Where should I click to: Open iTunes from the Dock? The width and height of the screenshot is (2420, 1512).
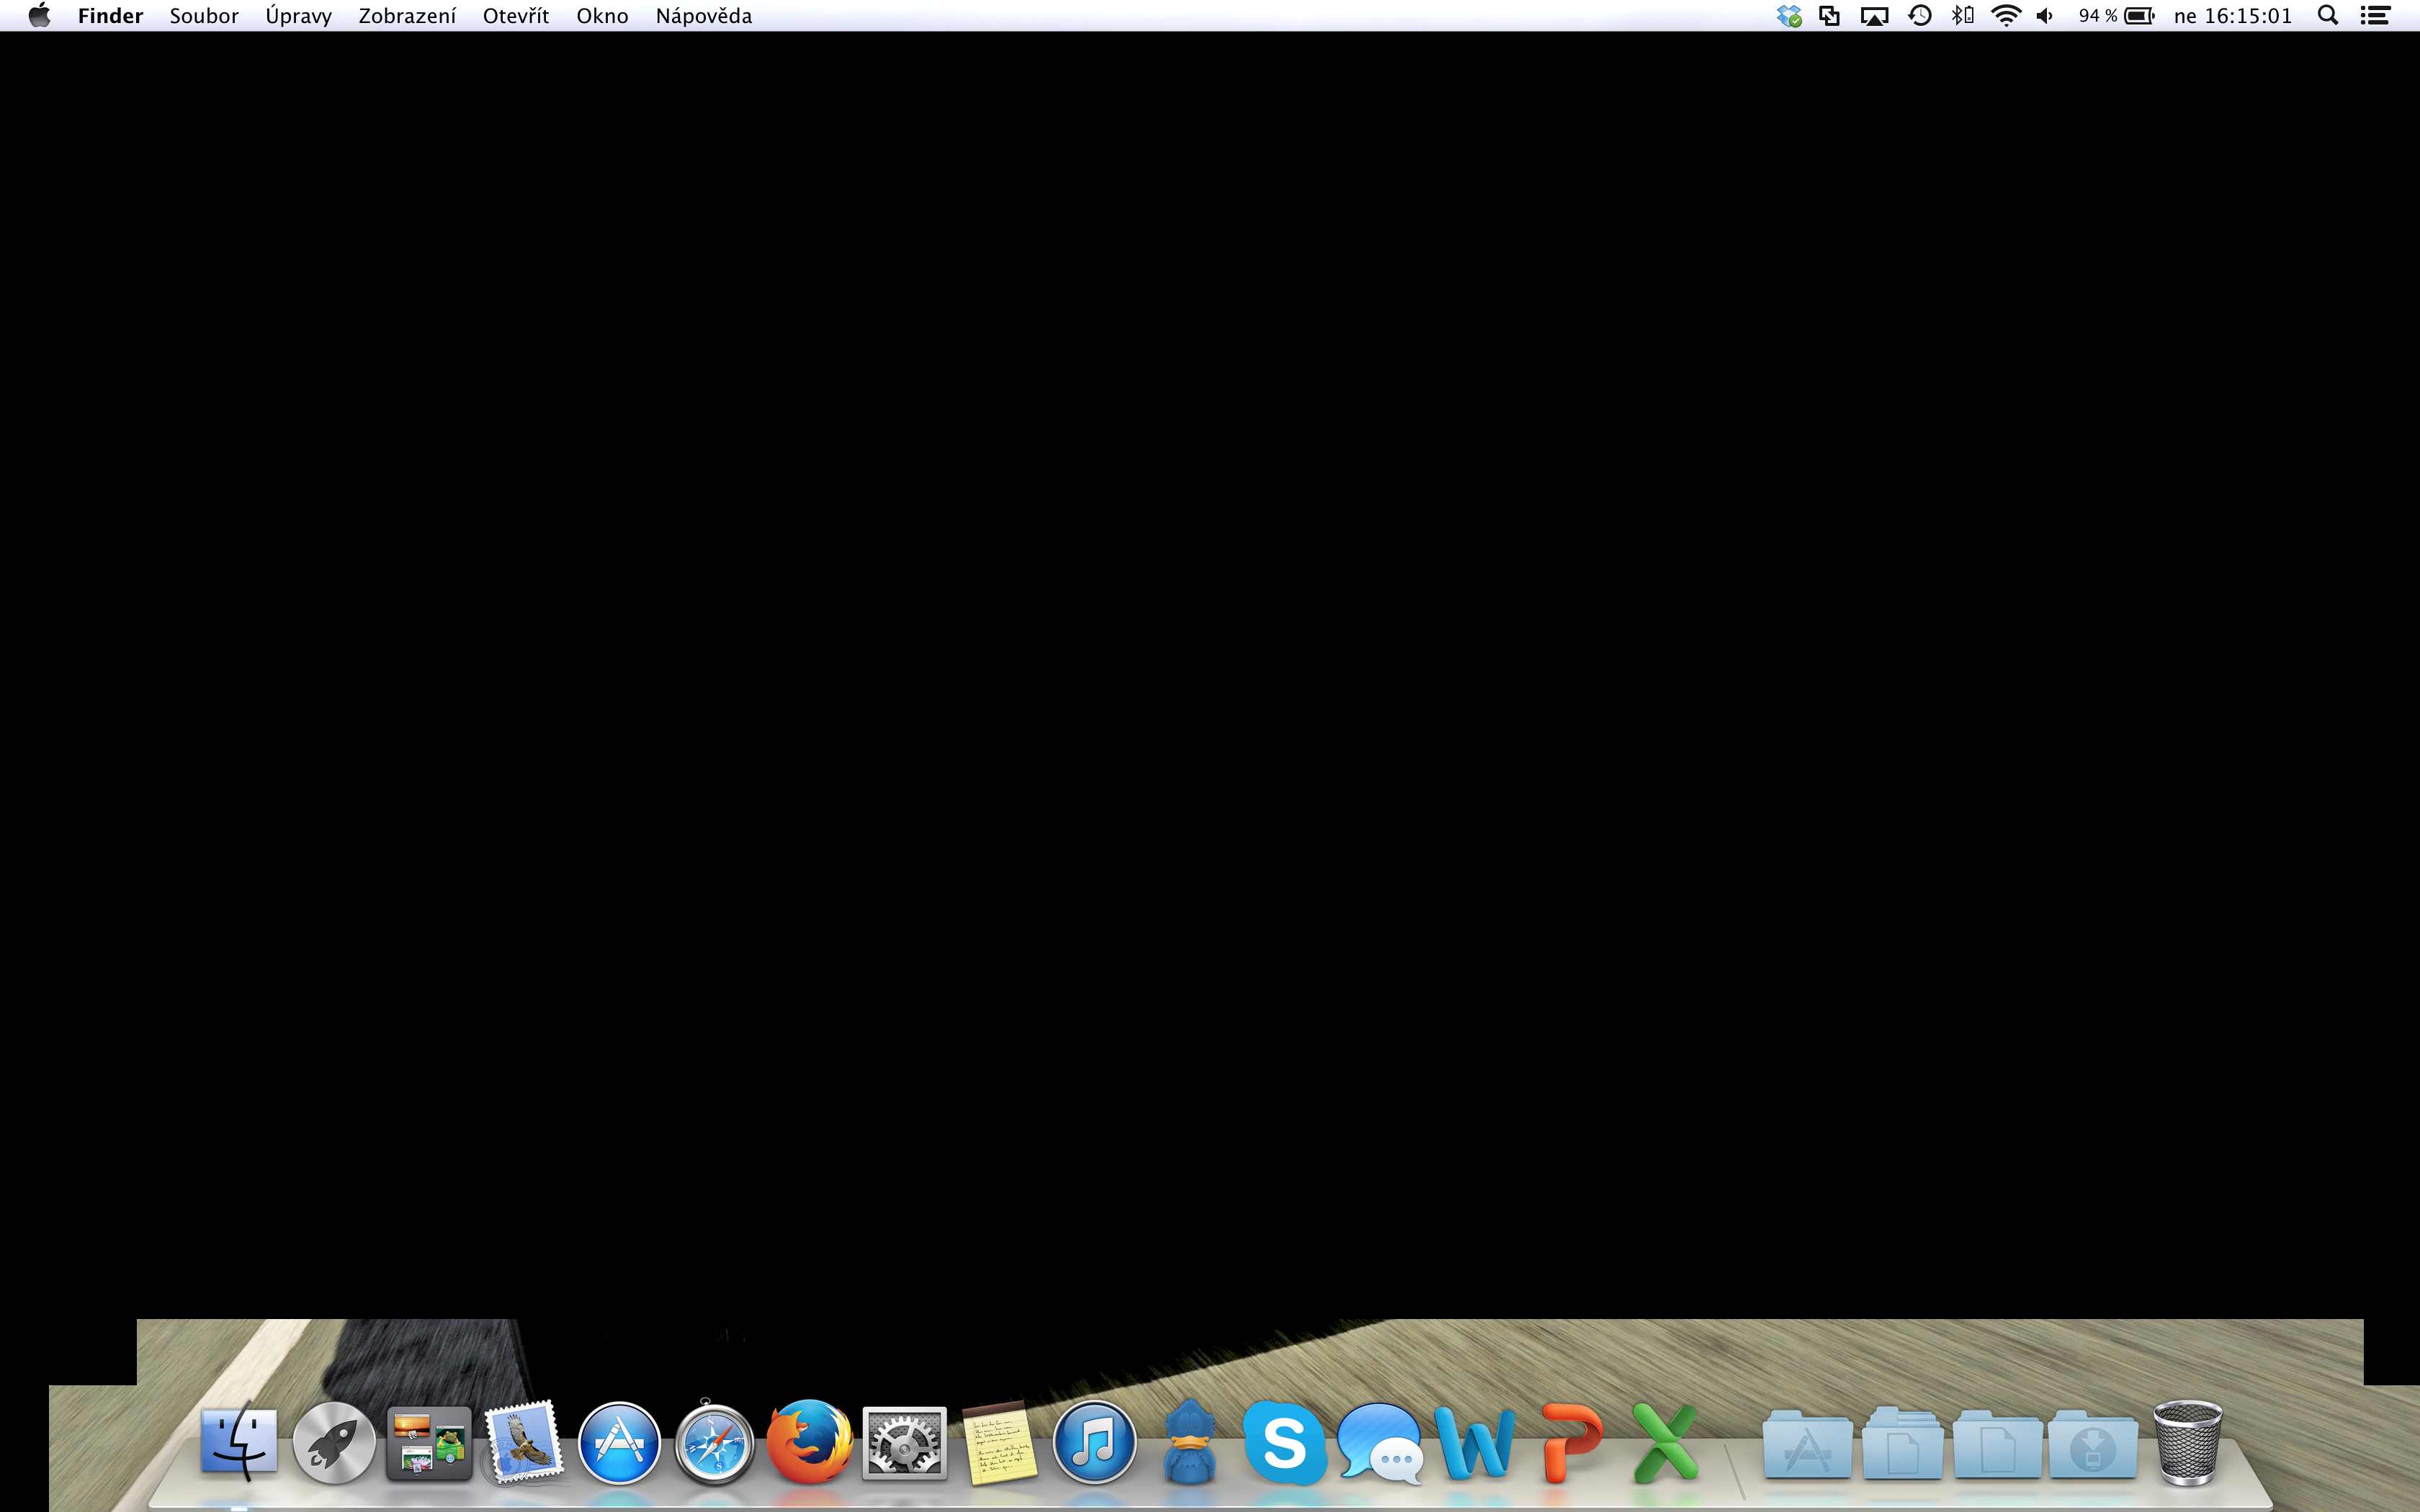[1094, 1442]
